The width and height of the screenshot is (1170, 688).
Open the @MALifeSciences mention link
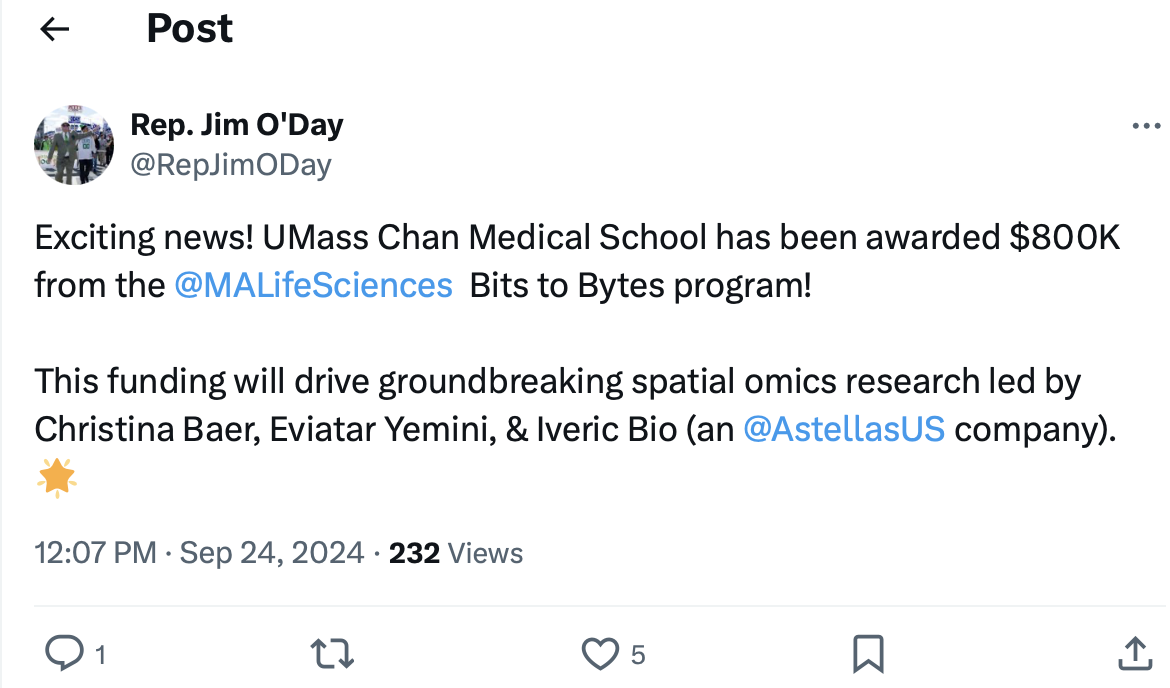(313, 286)
